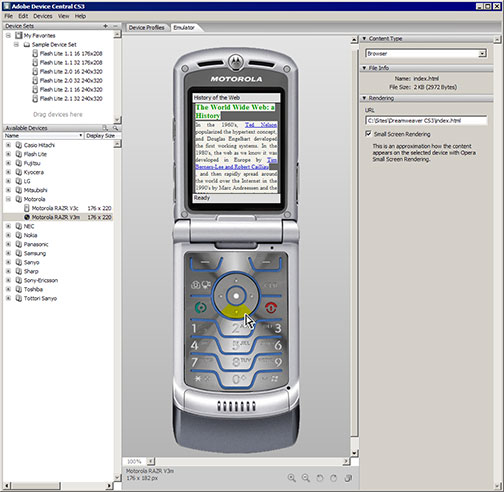Select Flash Lite 2.1 32 240x320 profile

point(71,98)
